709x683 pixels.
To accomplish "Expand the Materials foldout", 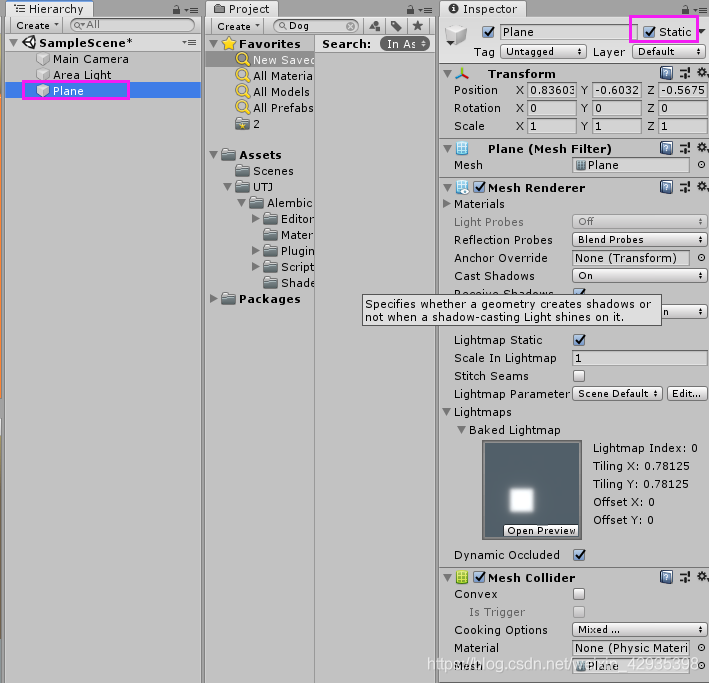I will [447, 204].
